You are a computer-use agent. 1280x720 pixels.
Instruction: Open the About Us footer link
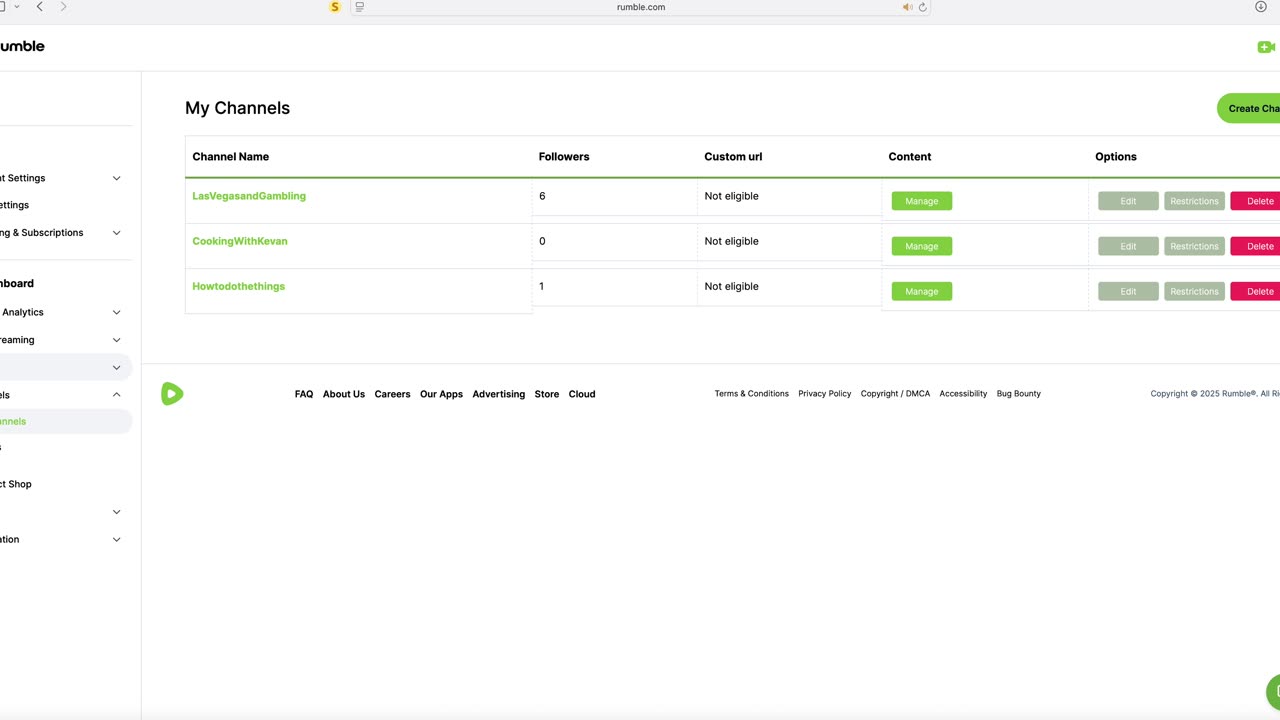coord(344,394)
